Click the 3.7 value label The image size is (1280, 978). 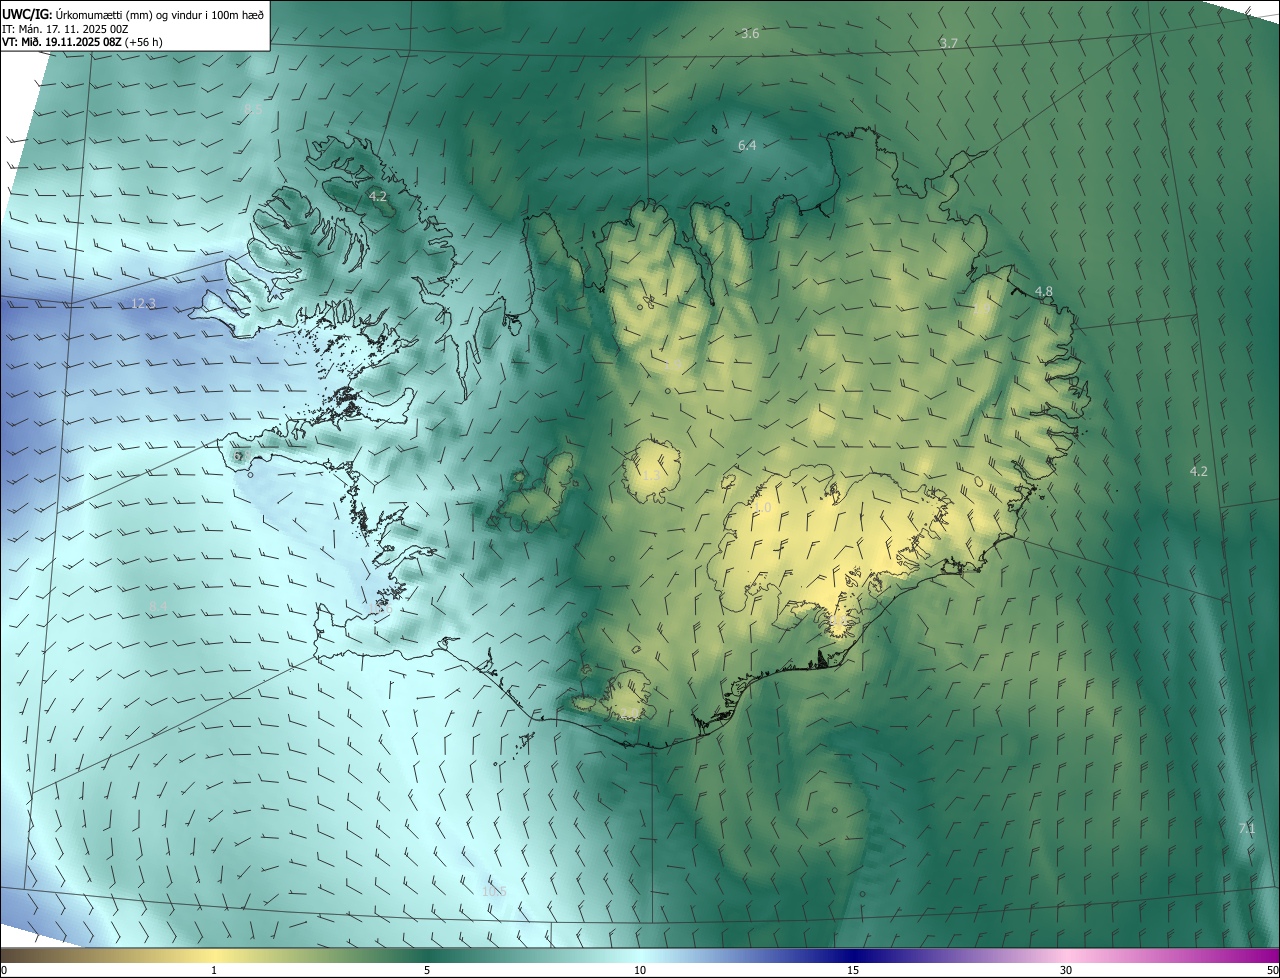[x=949, y=43]
